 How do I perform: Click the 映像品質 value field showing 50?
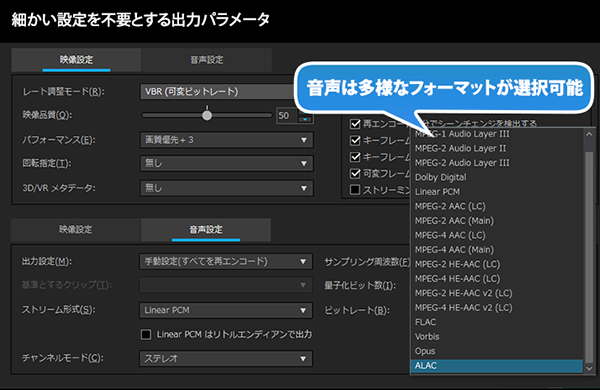(x=286, y=116)
